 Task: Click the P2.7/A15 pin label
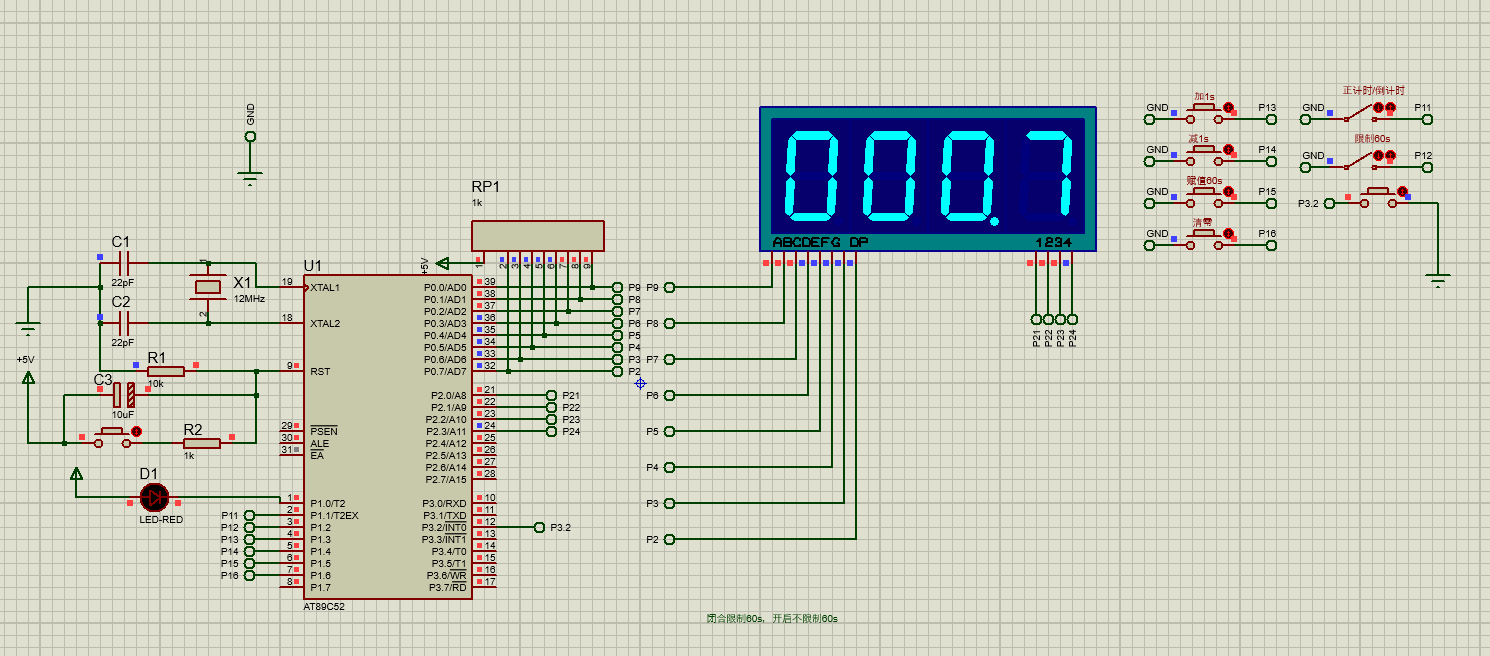point(445,480)
